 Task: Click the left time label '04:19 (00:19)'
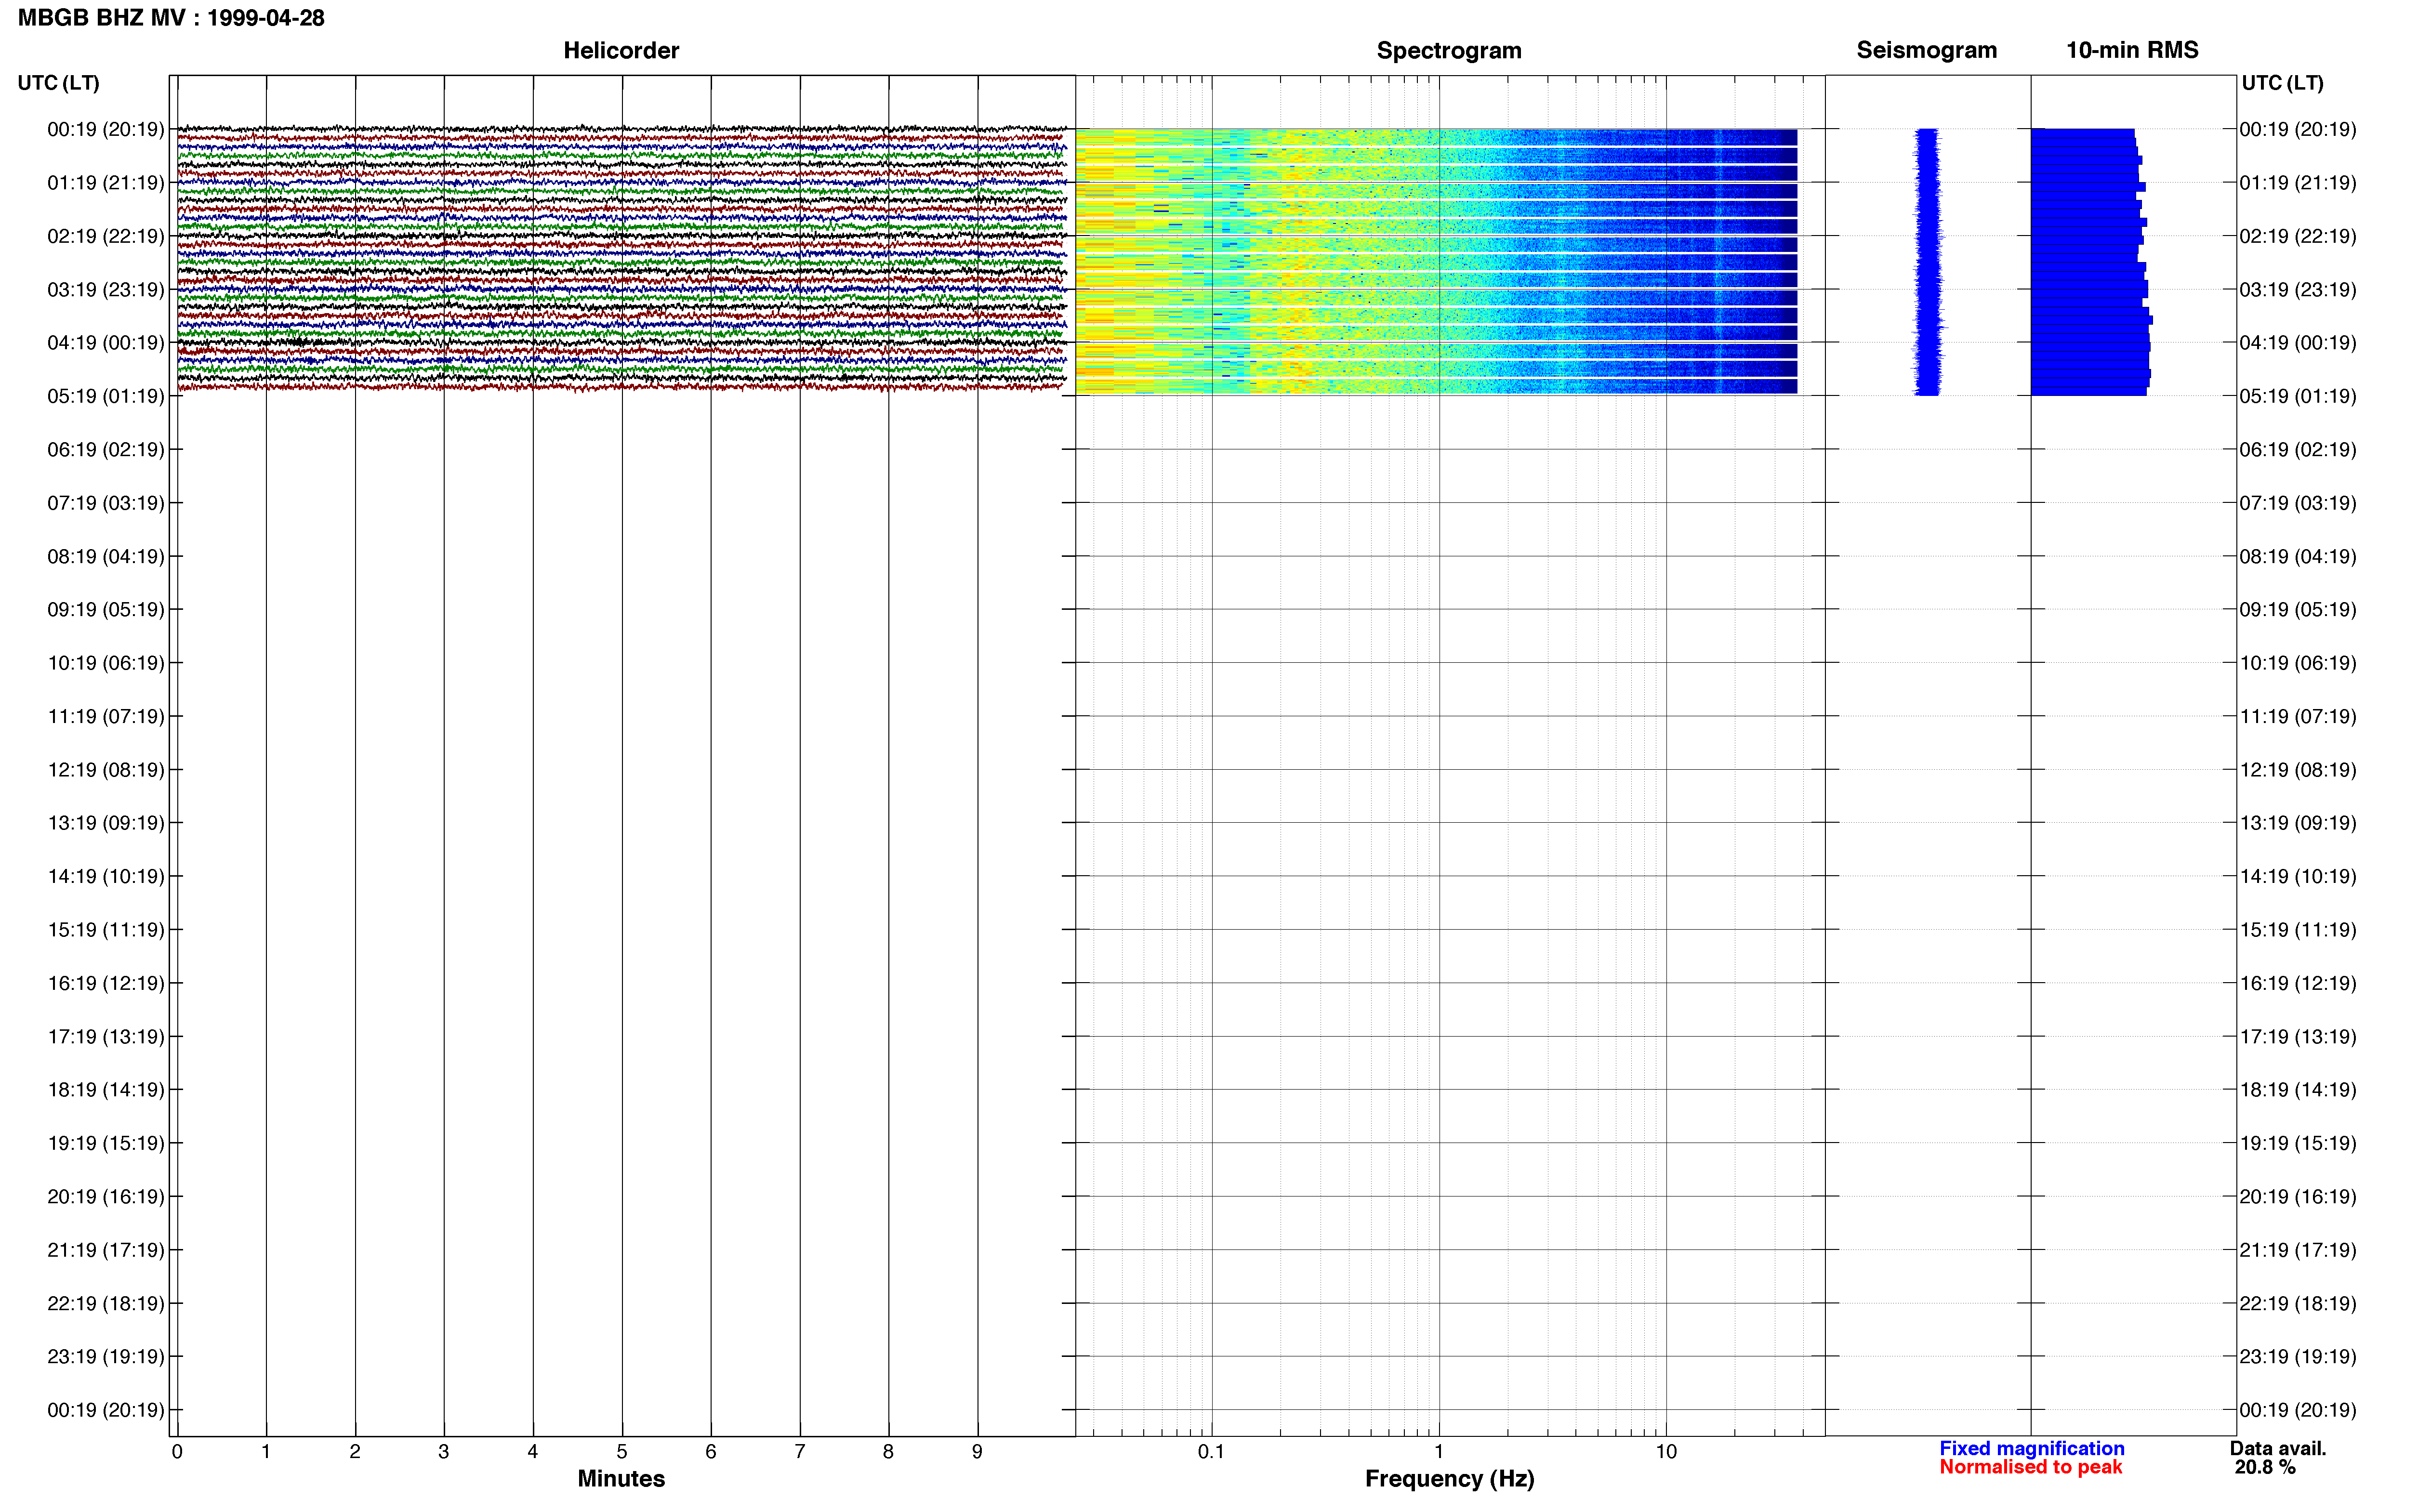(x=106, y=343)
